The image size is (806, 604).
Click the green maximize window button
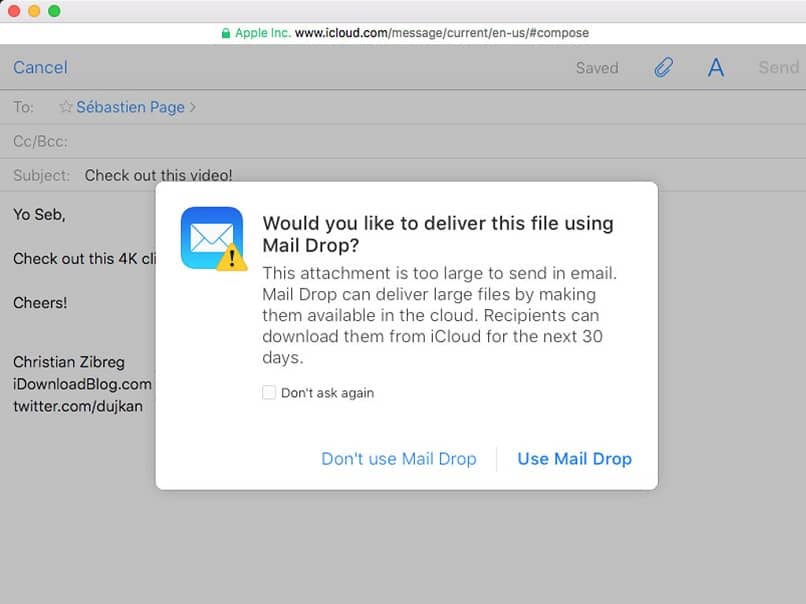click(54, 11)
